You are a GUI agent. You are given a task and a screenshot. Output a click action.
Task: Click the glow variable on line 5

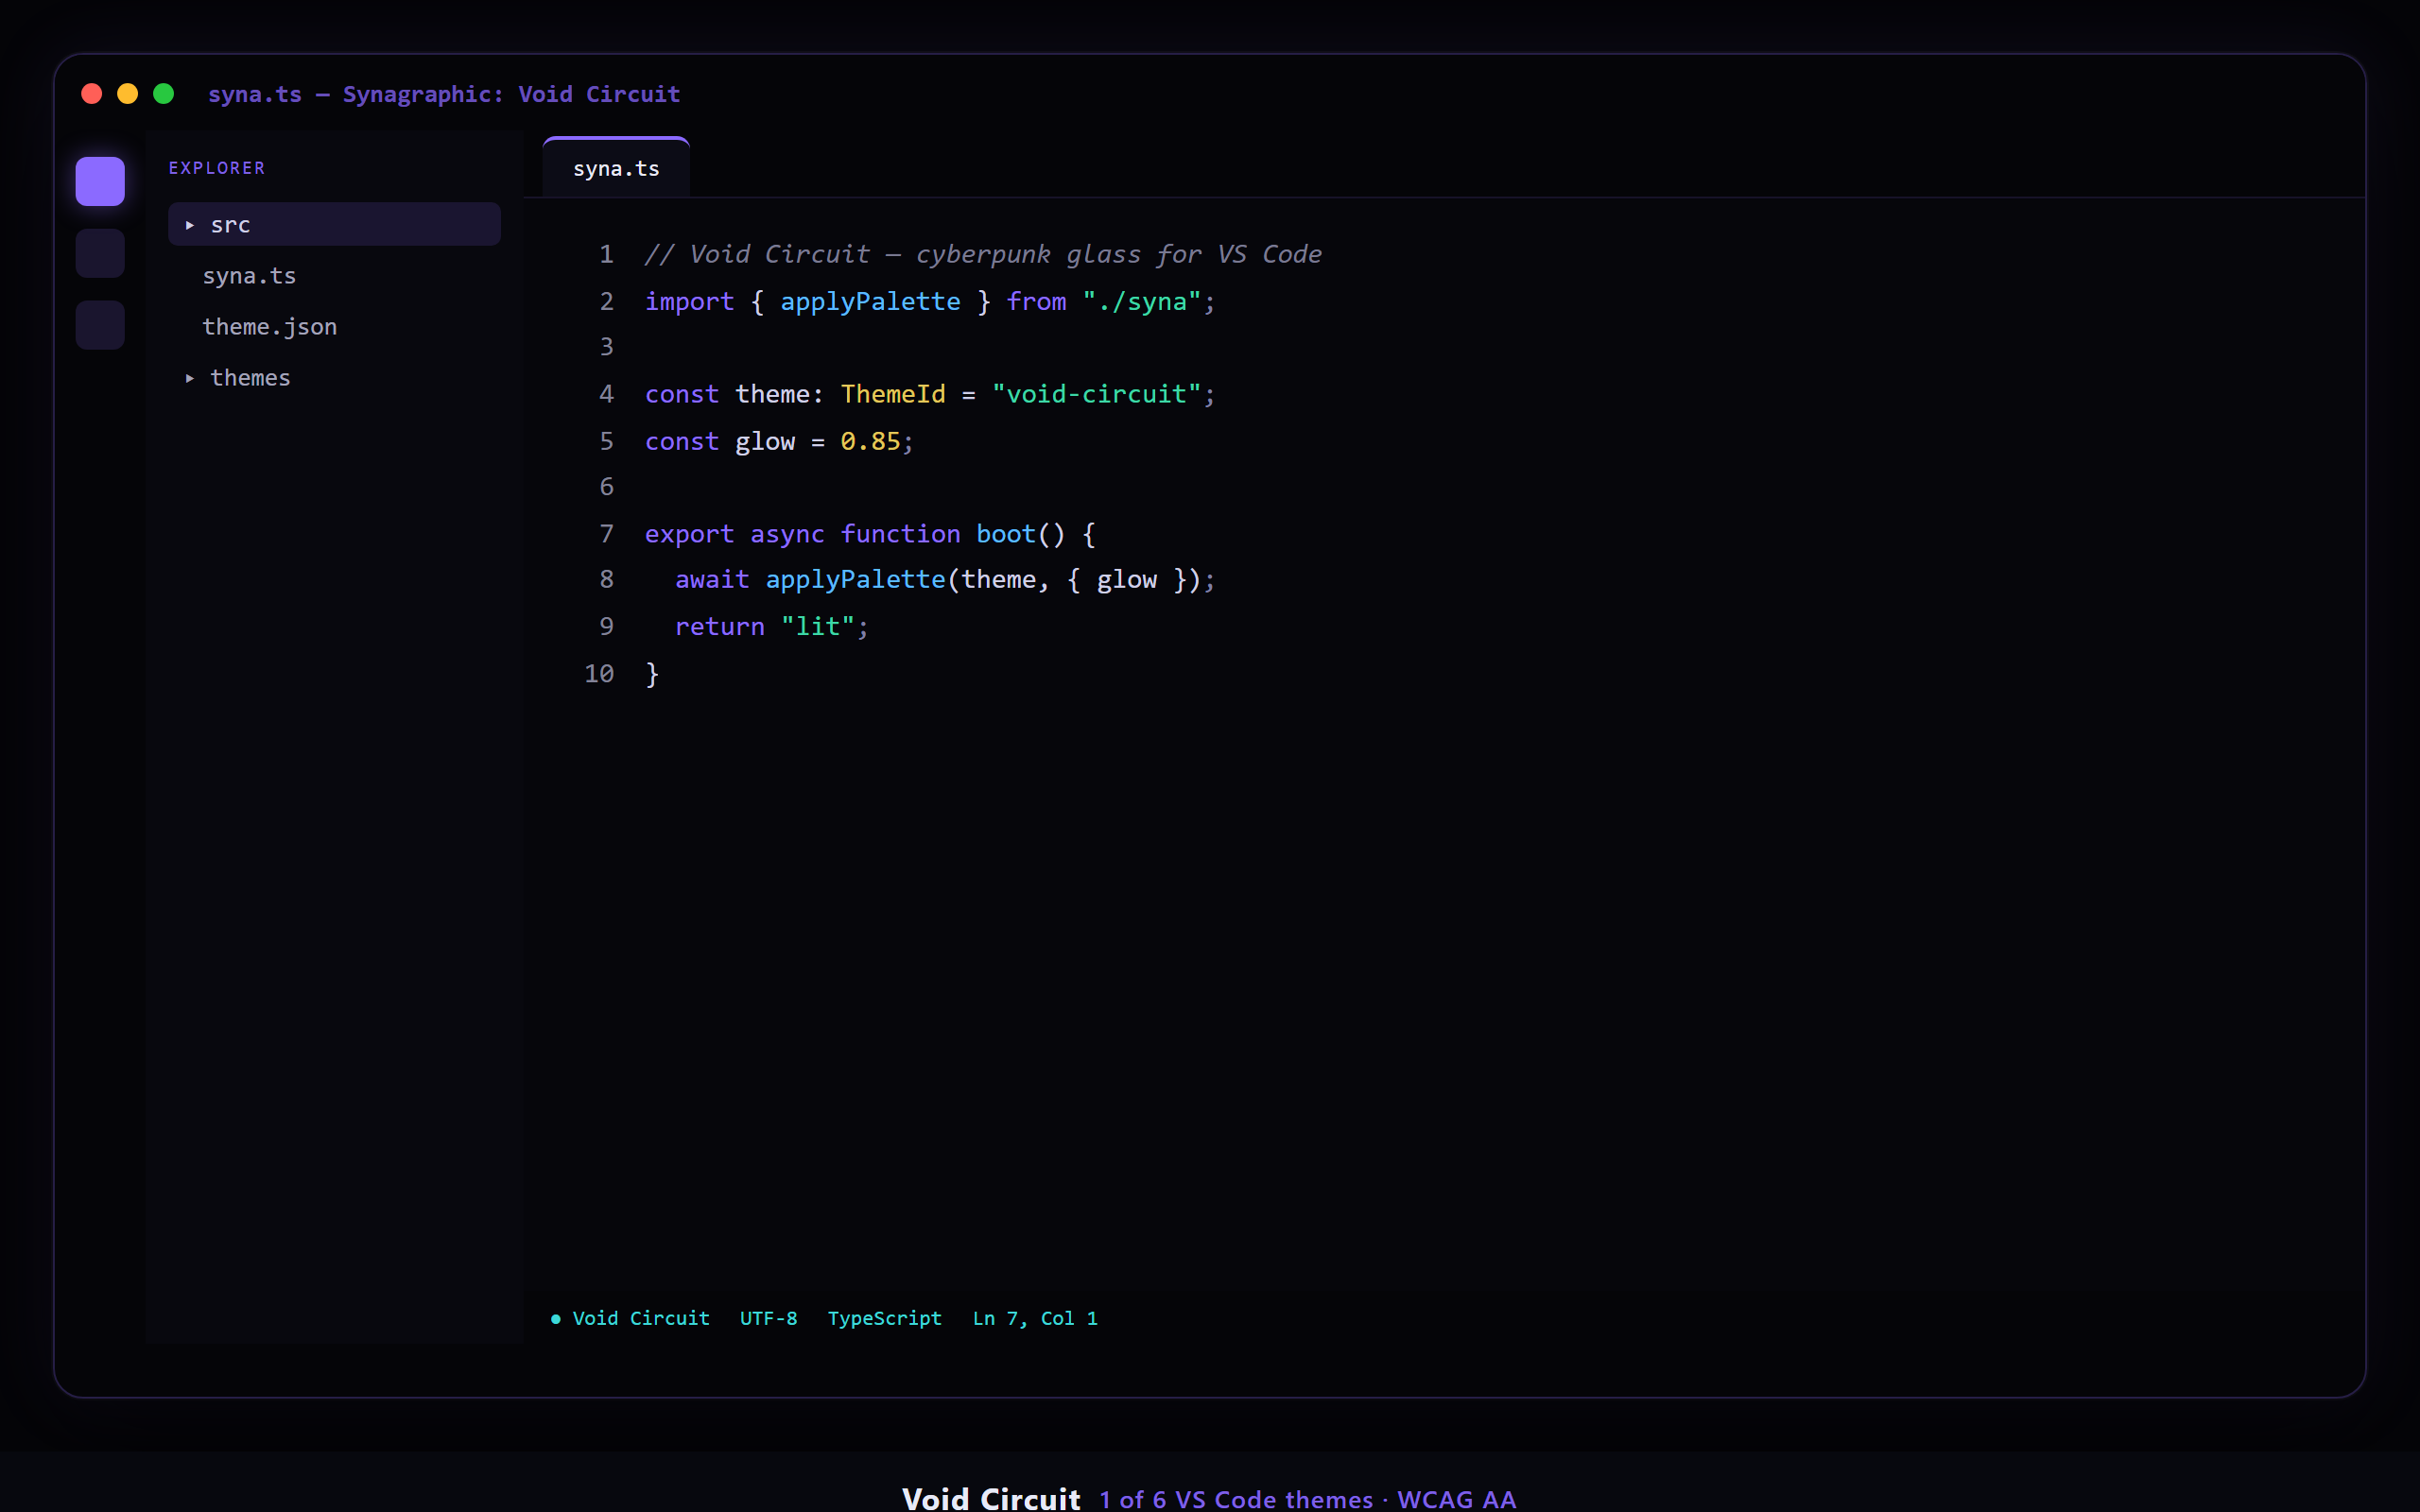click(x=765, y=441)
